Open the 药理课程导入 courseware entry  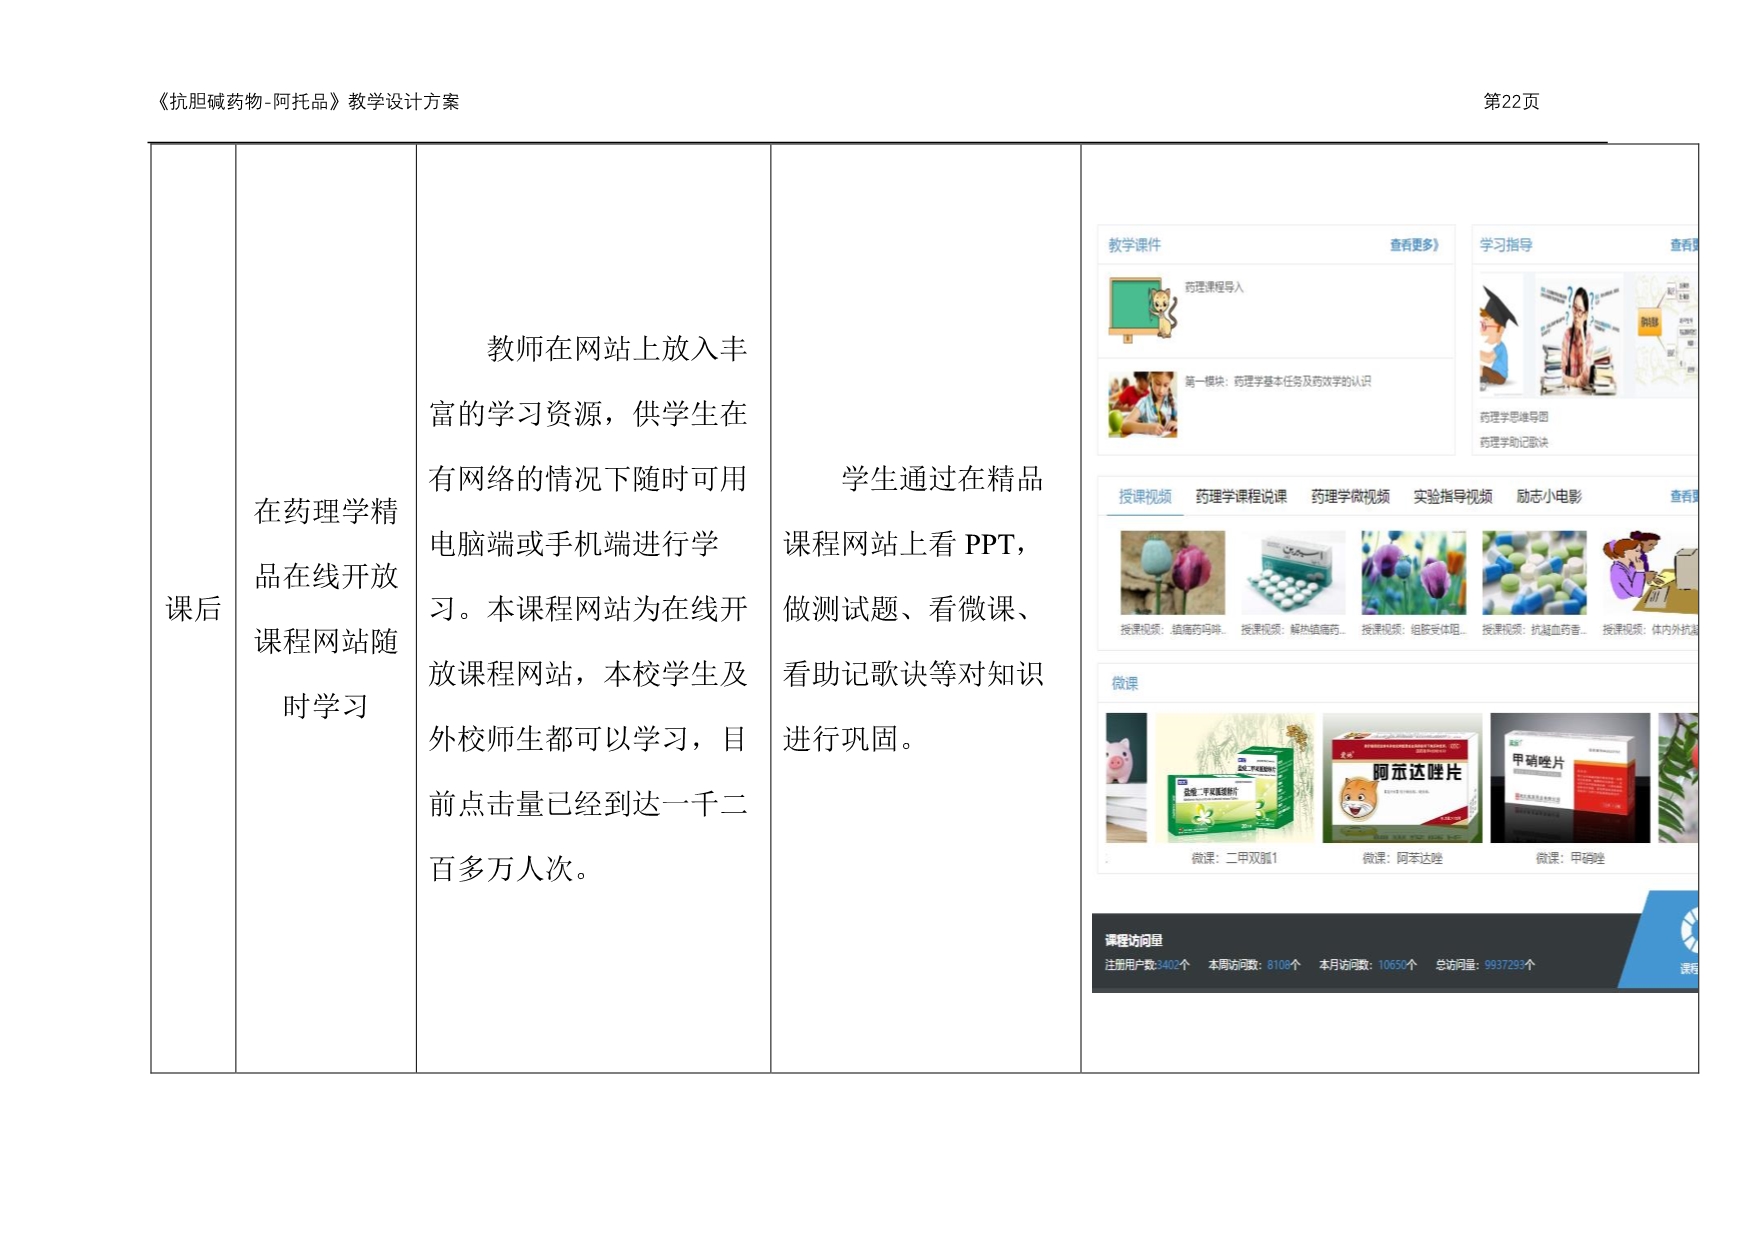tap(1214, 287)
